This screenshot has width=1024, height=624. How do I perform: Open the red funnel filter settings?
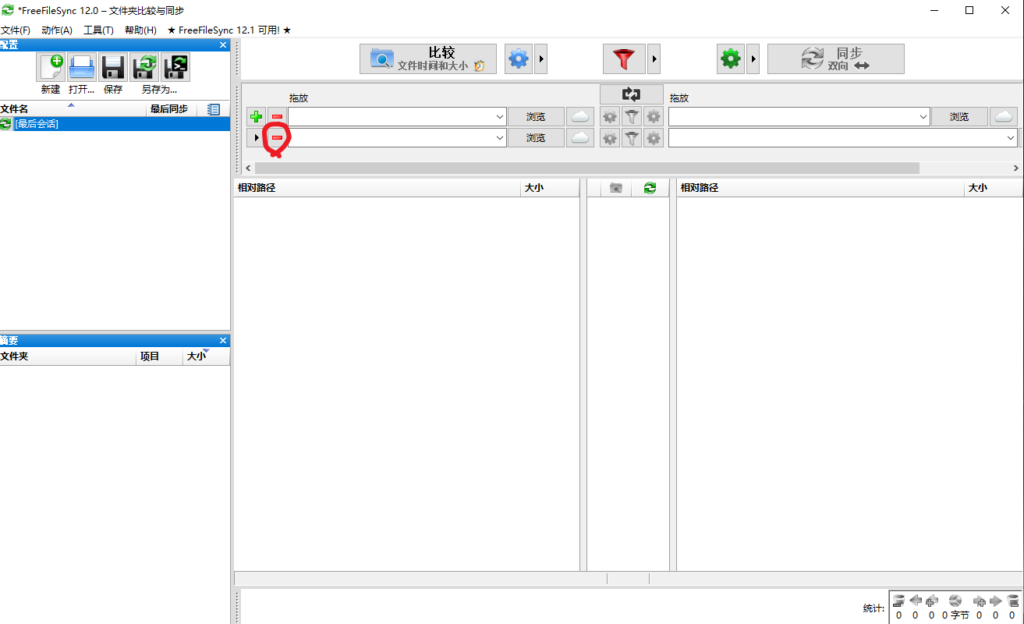coord(624,59)
